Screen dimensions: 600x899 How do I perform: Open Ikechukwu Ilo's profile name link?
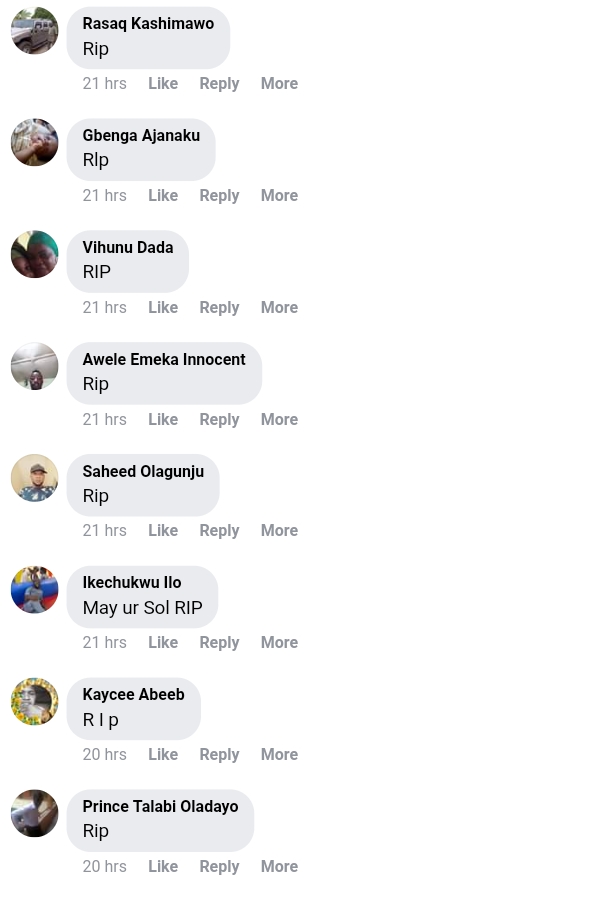pos(132,583)
